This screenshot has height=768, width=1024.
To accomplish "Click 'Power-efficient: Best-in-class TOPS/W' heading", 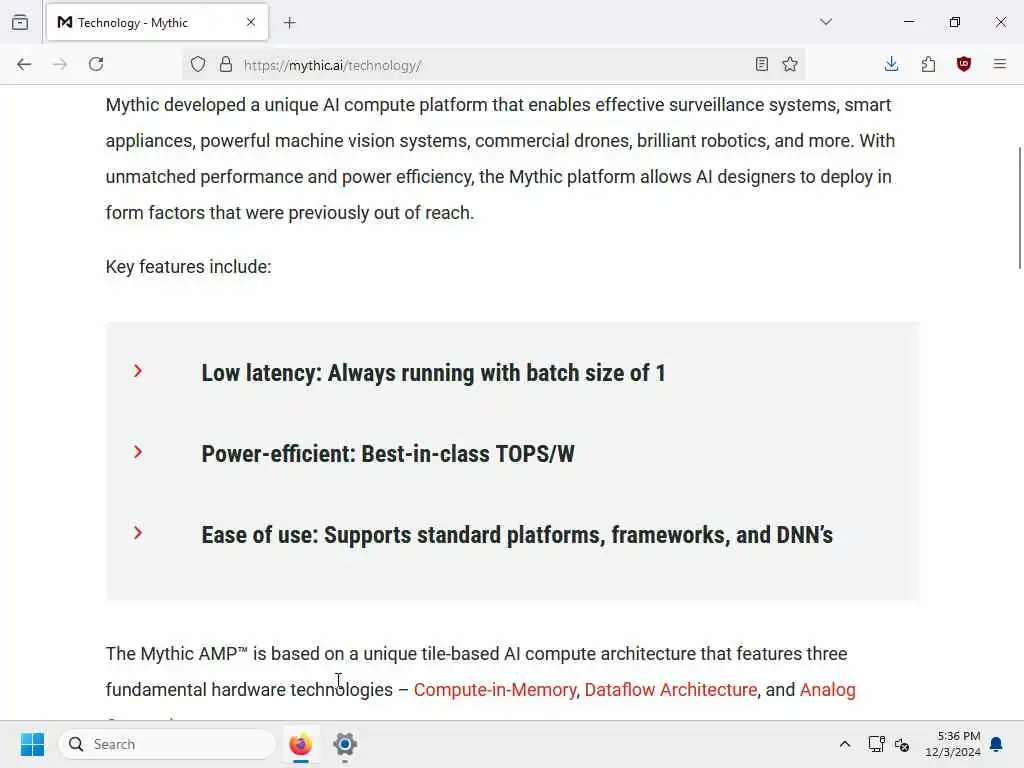I will click(388, 454).
